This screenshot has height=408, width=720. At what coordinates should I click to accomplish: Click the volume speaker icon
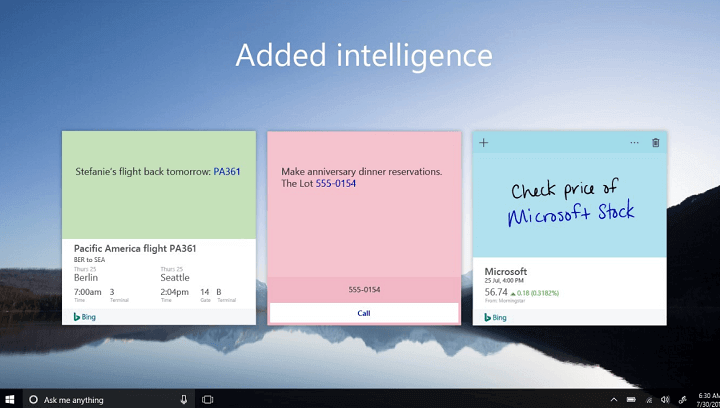click(665, 400)
